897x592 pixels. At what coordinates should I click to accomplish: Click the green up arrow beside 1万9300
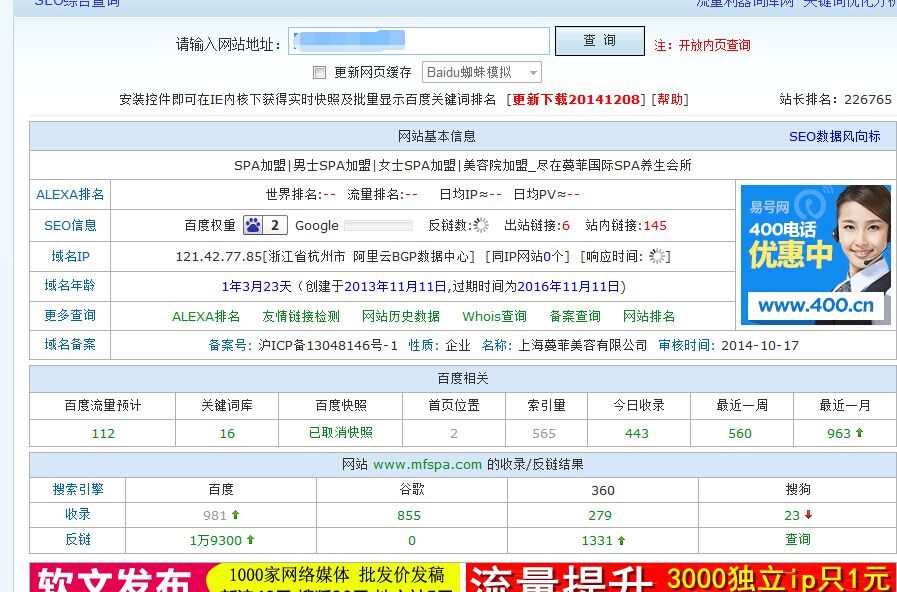pyautogui.click(x=250, y=539)
